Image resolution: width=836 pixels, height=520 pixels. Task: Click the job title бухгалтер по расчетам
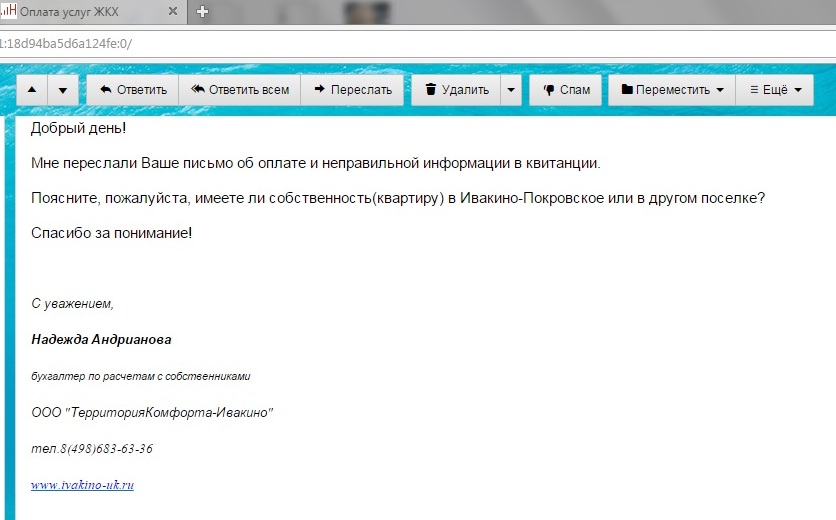click(141, 377)
